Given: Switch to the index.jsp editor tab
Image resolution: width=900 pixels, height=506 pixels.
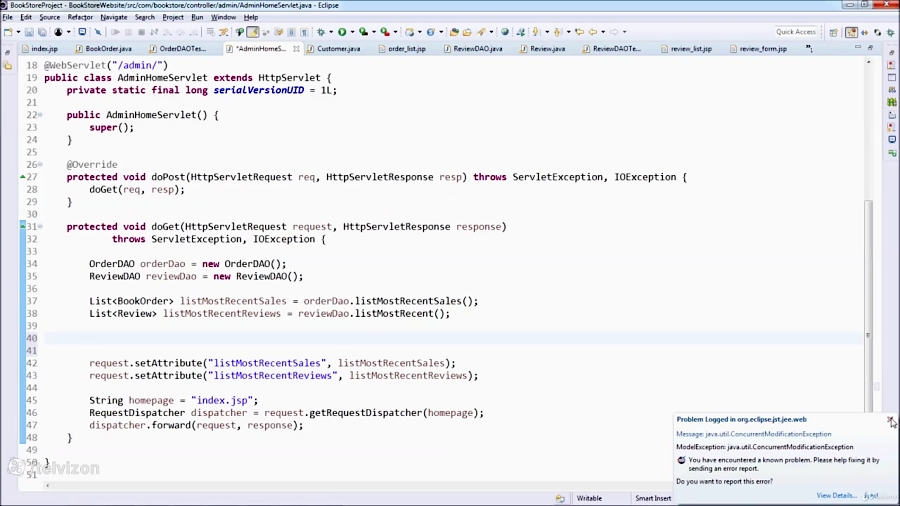Looking at the screenshot, I should [x=39, y=49].
